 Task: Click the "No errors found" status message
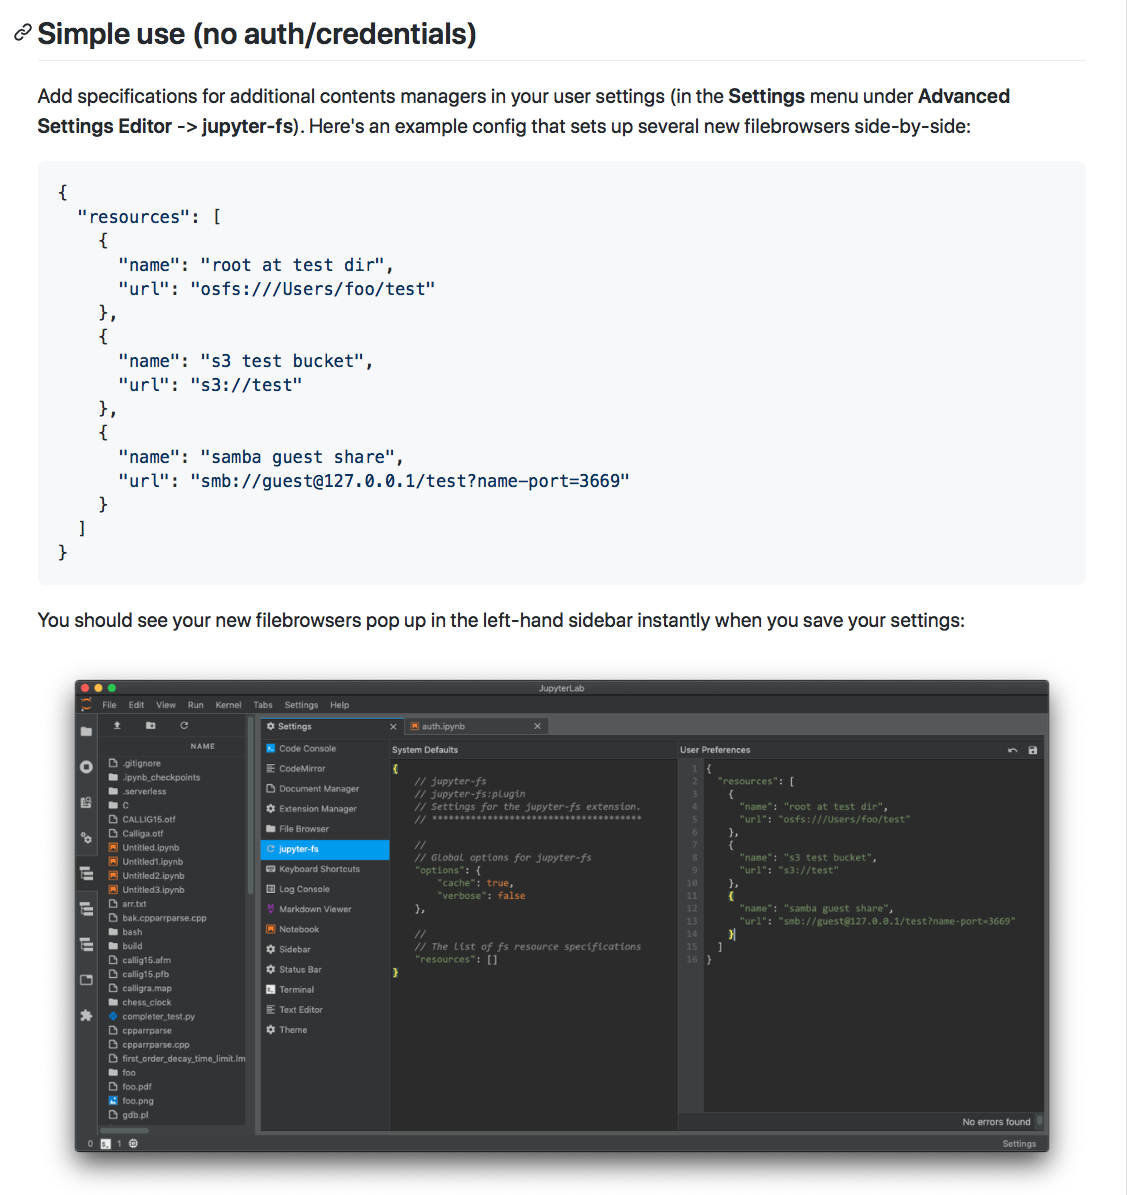pyautogui.click(x=996, y=1122)
